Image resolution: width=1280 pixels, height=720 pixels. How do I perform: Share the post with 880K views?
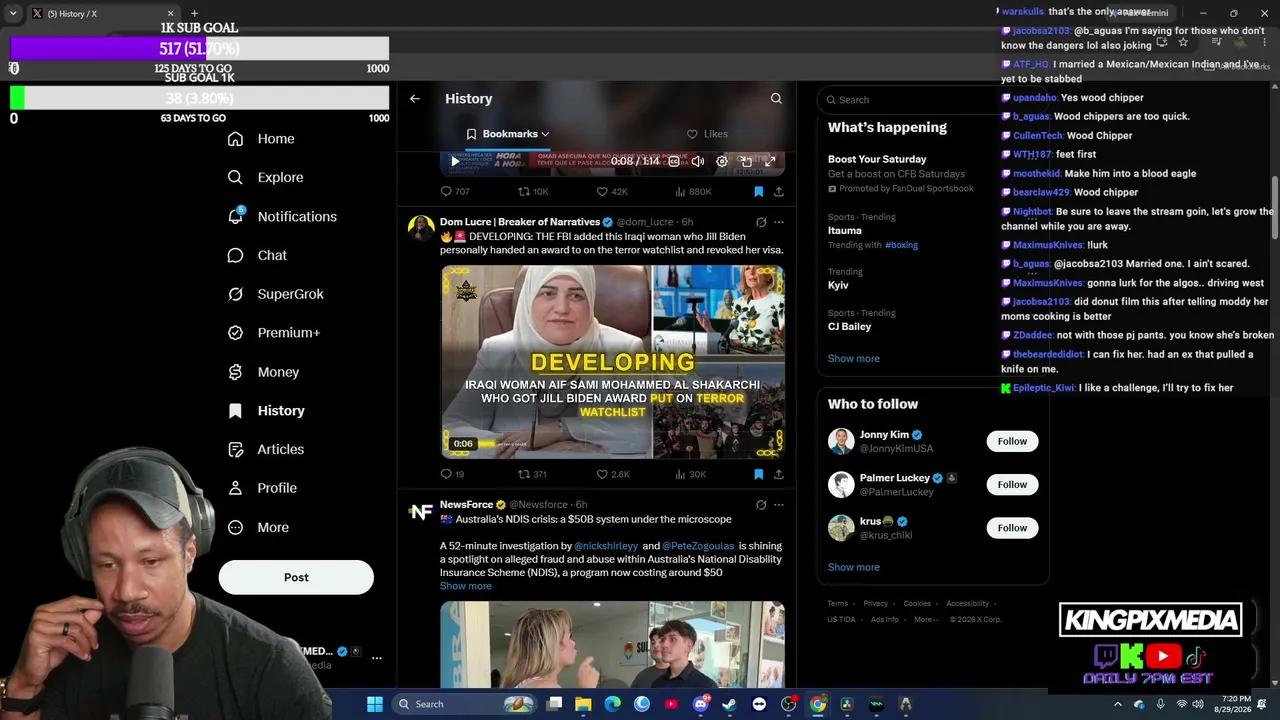tap(779, 191)
